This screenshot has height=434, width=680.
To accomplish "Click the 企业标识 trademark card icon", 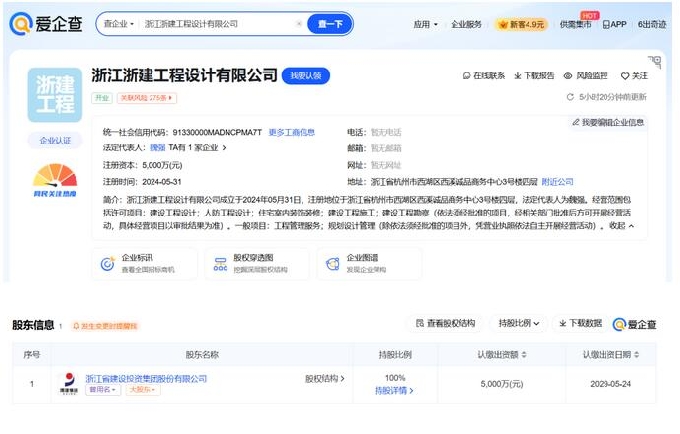I will tap(109, 263).
